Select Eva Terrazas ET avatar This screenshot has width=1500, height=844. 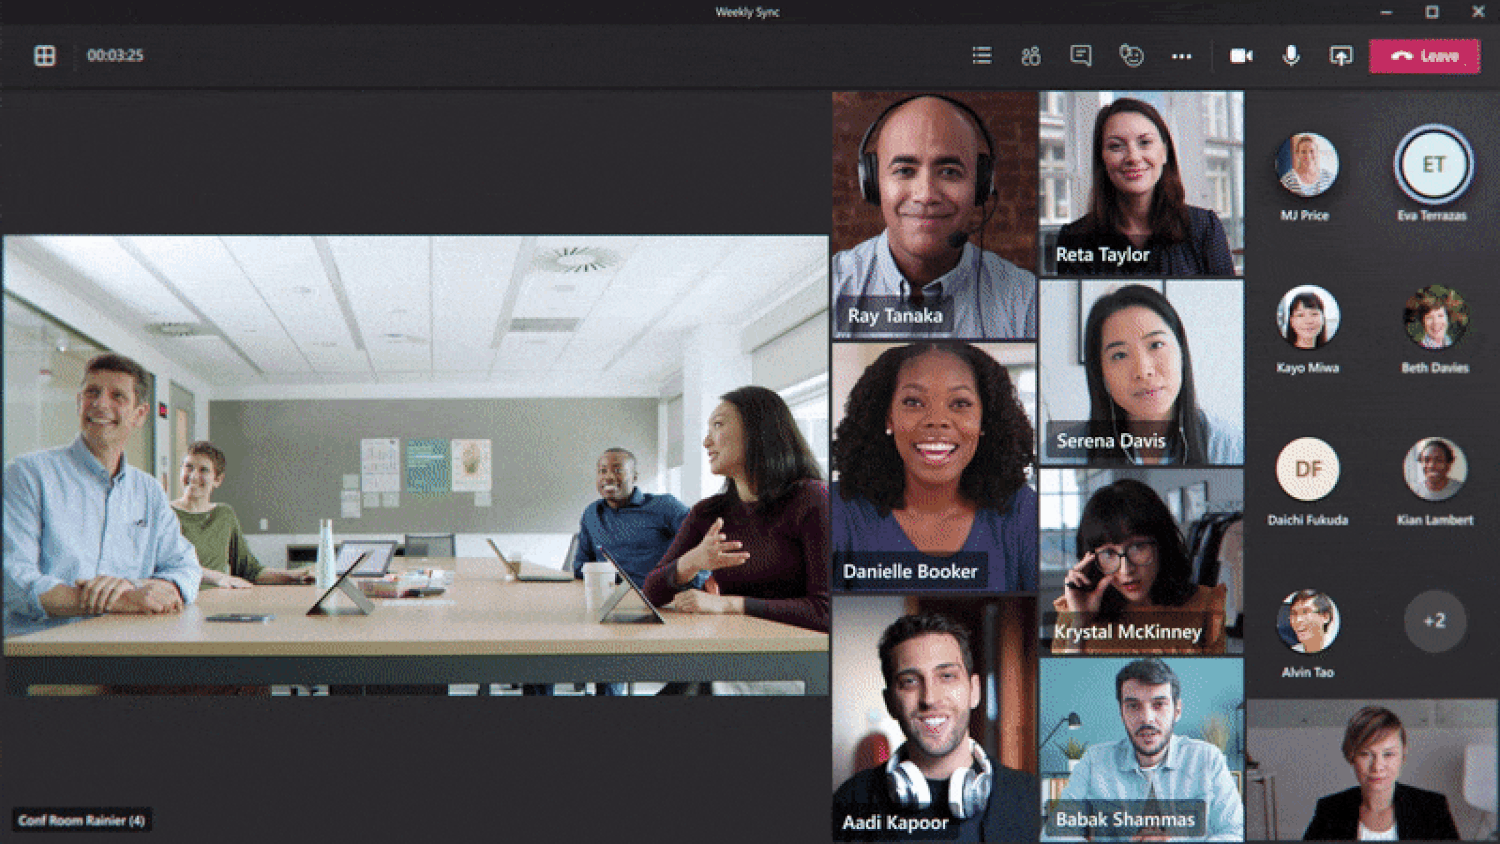tap(1434, 165)
